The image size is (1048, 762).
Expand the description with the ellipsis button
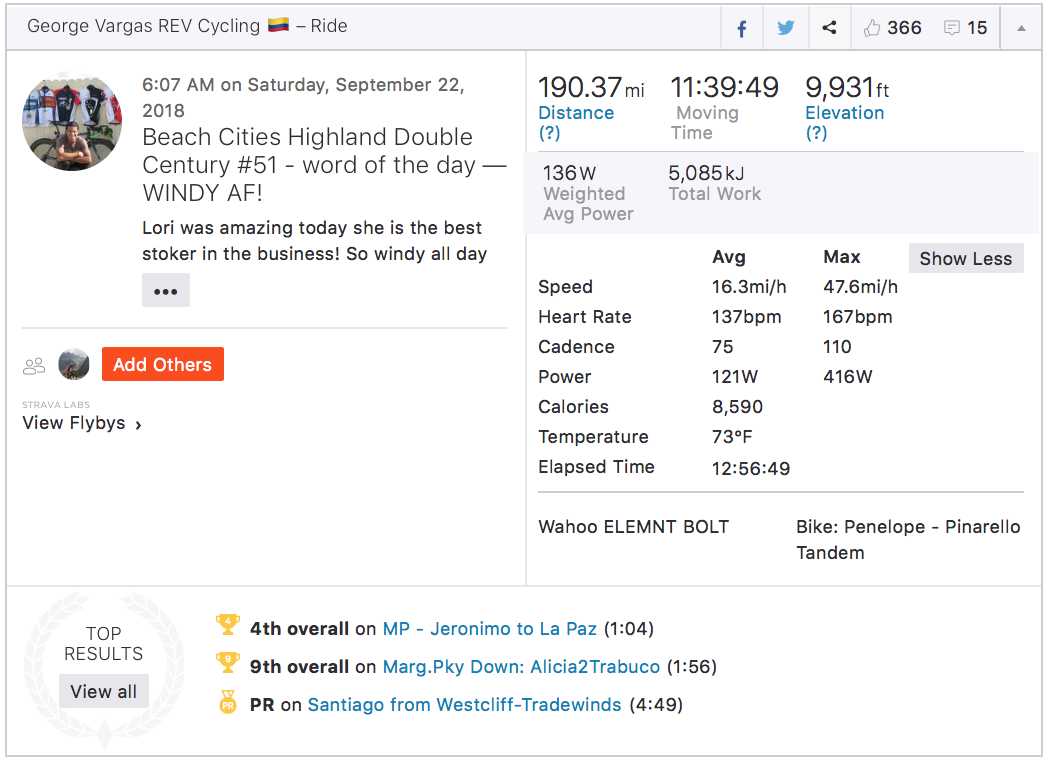tap(166, 291)
